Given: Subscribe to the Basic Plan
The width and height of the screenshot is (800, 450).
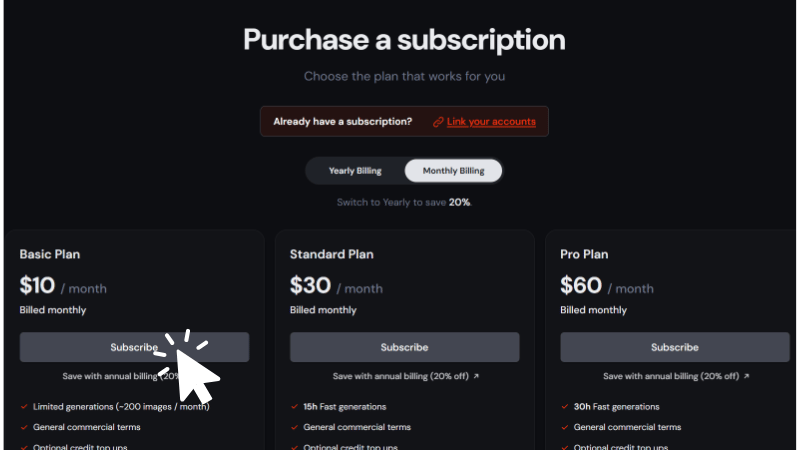Looking at the screenshot, I should [x=134, y=347].
